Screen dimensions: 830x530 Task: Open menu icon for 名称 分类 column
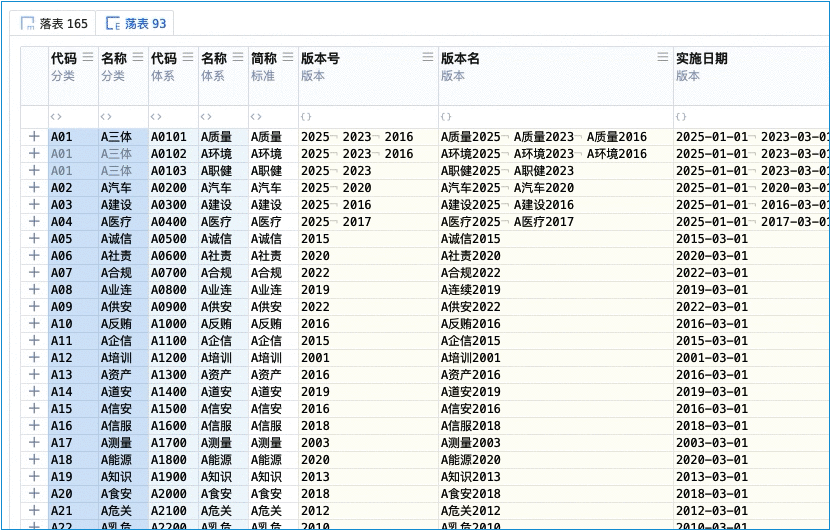(x=138, y=58)
